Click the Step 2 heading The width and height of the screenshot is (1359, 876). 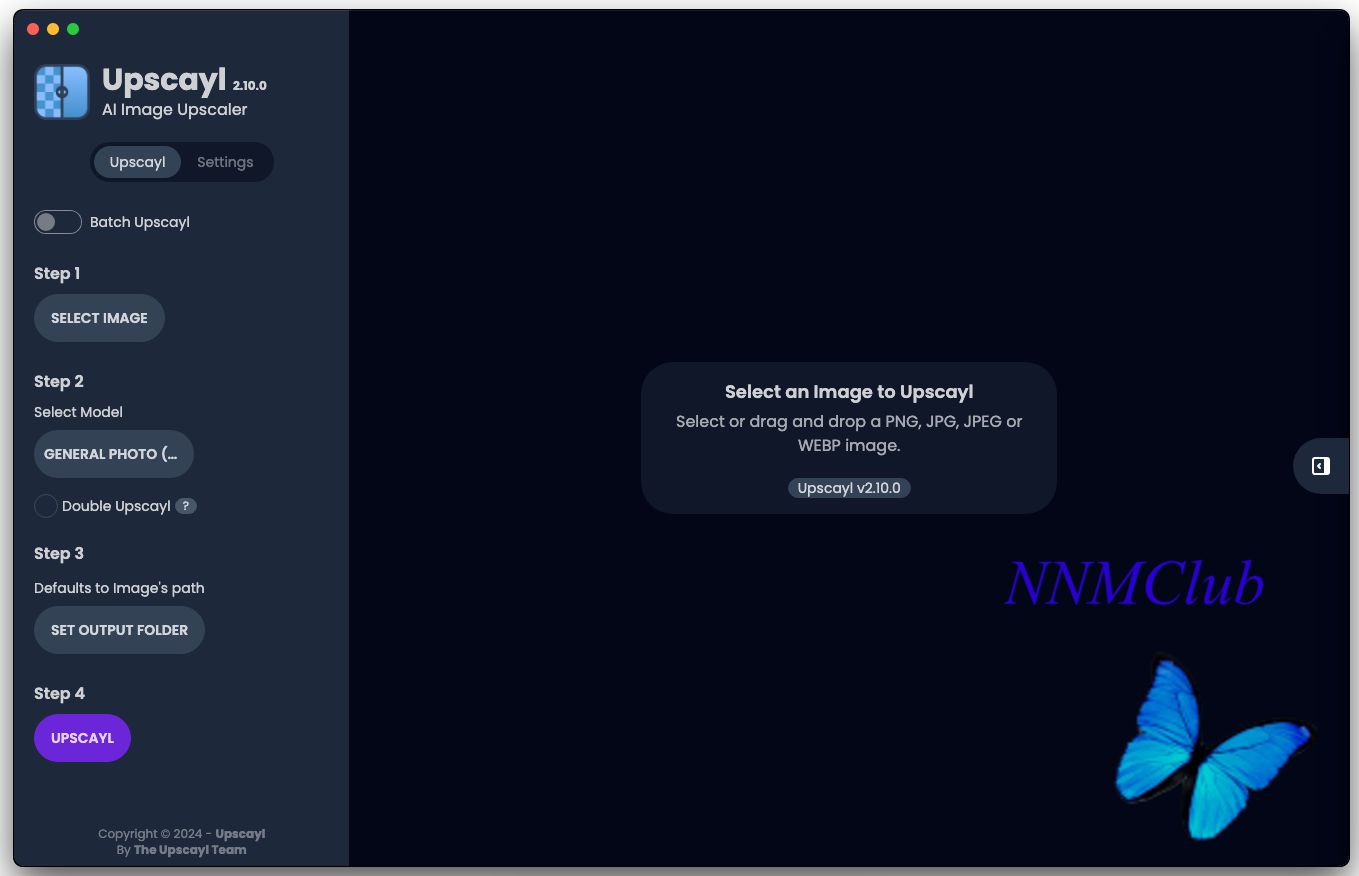pyautogui.click(x=59, y=382)
